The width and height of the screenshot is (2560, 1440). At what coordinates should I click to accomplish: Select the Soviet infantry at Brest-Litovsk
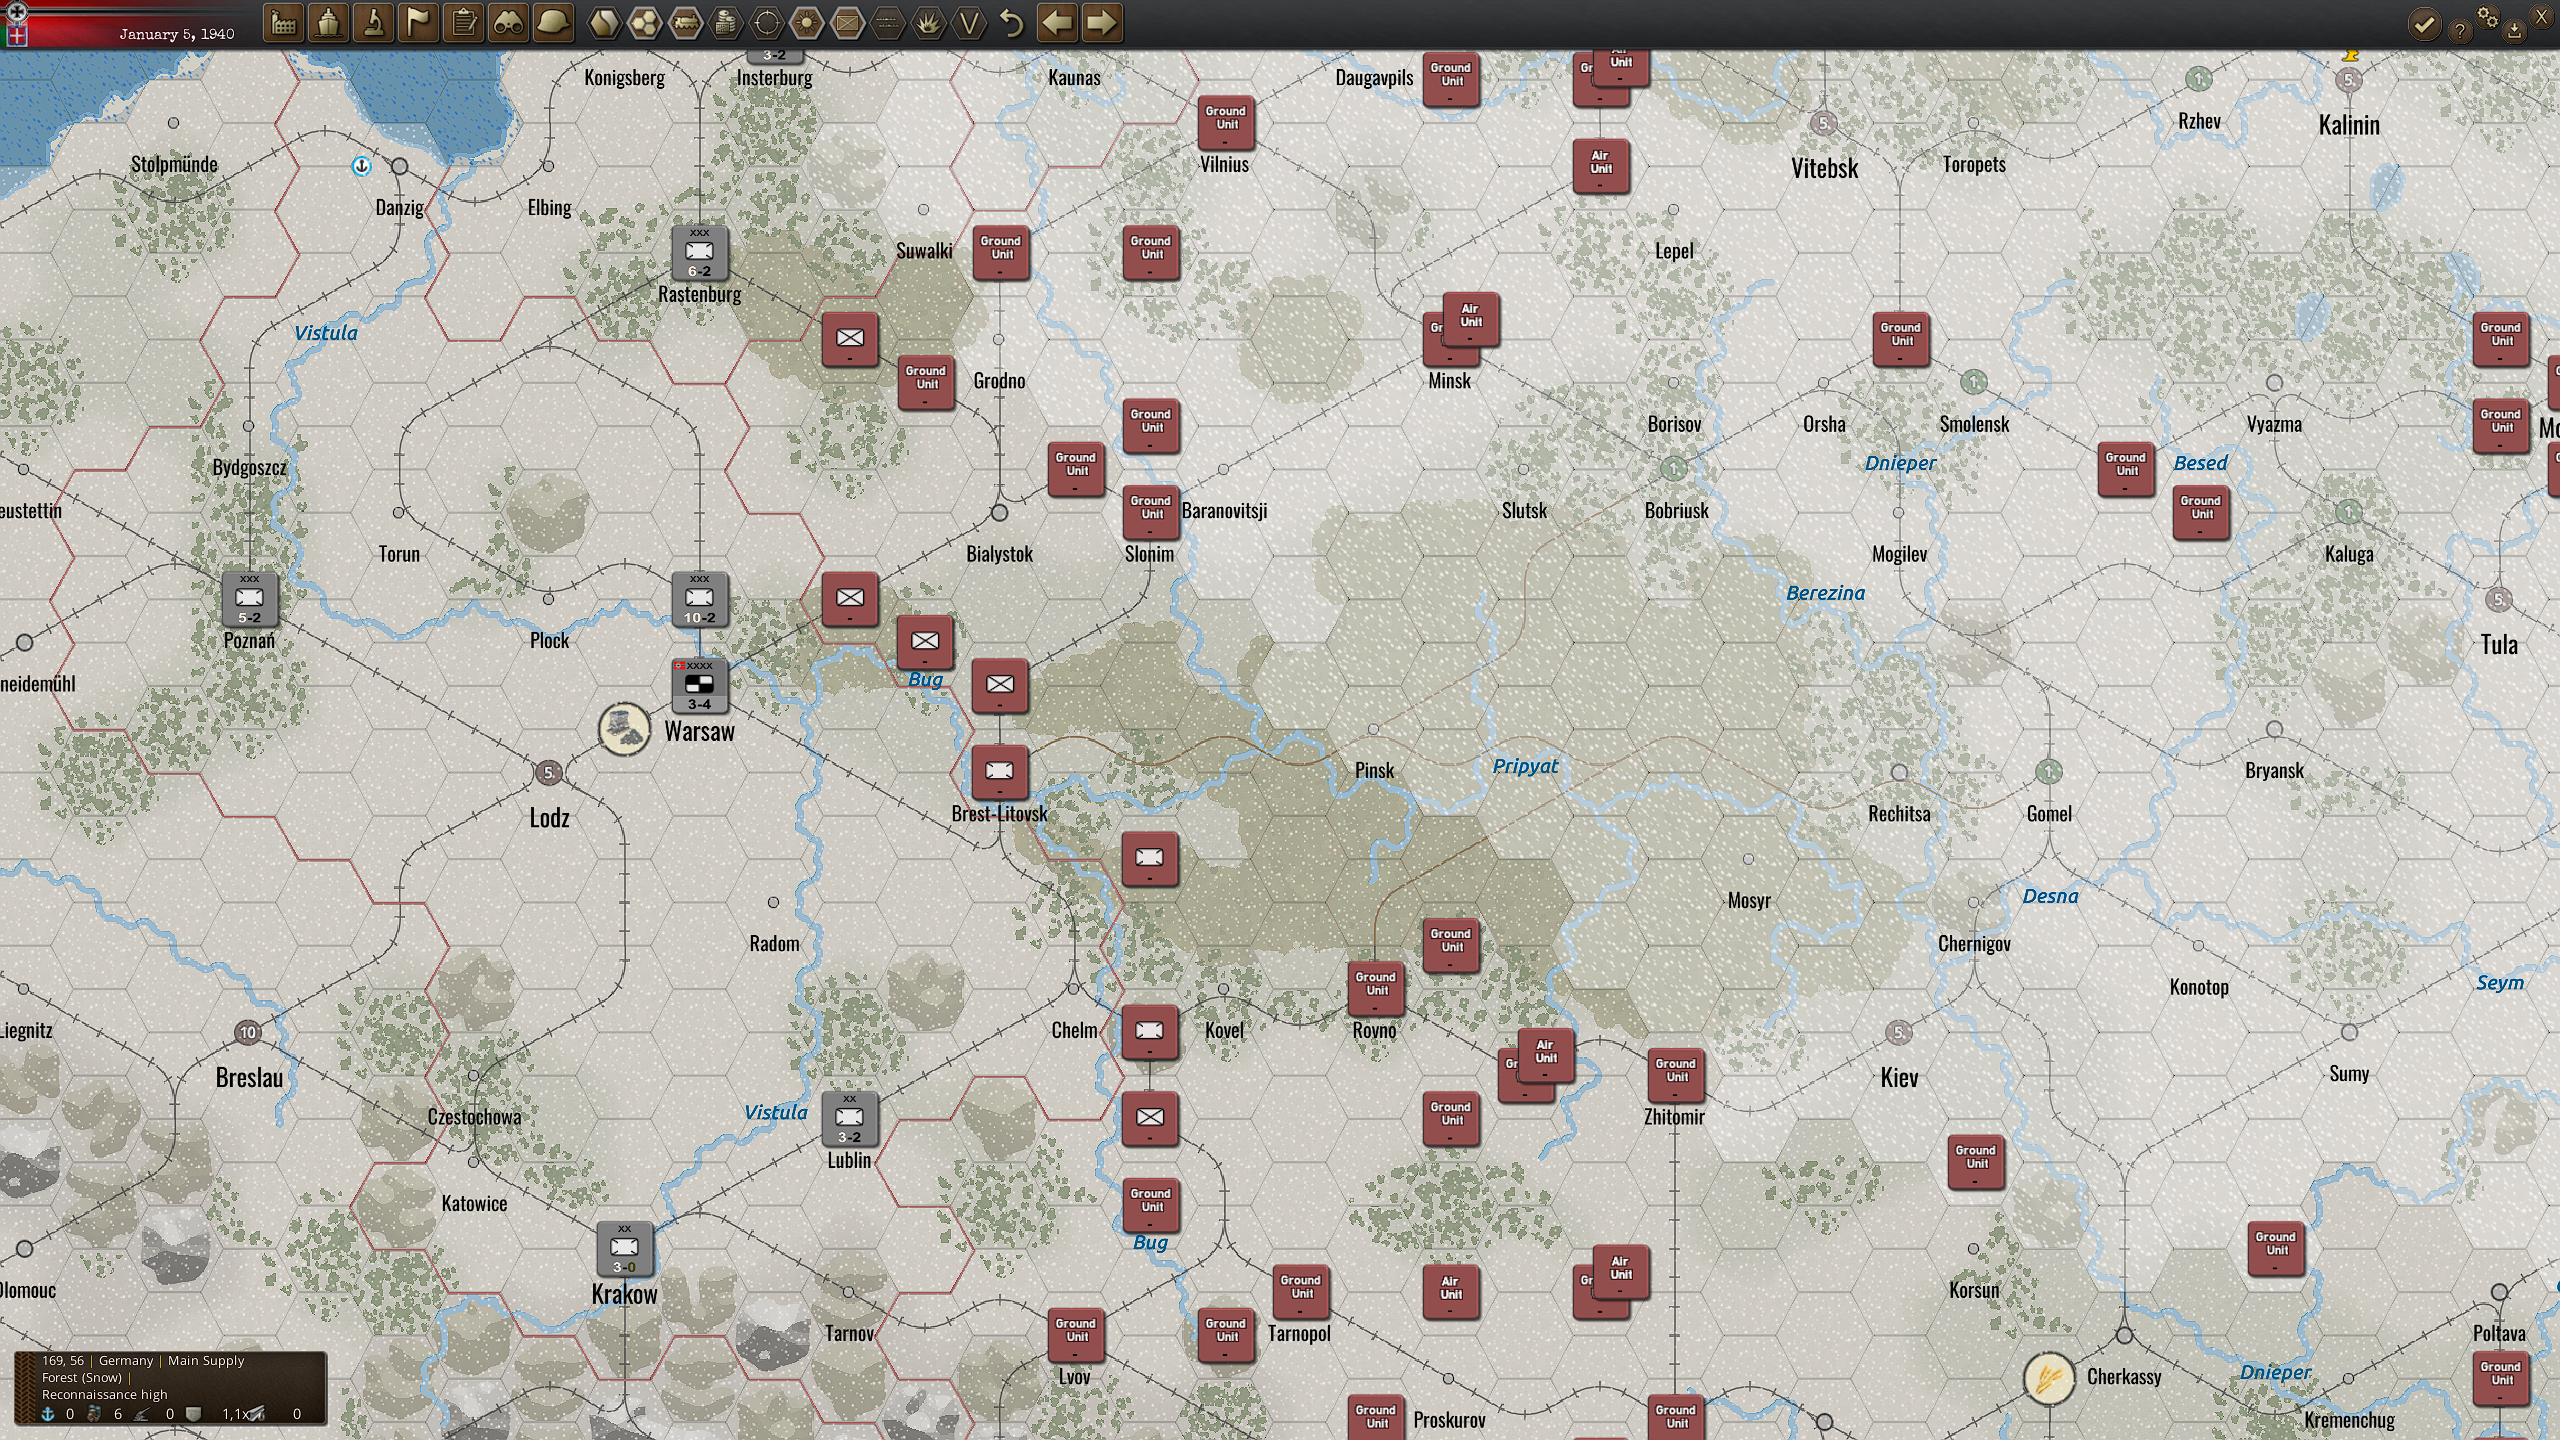point(999,772)
